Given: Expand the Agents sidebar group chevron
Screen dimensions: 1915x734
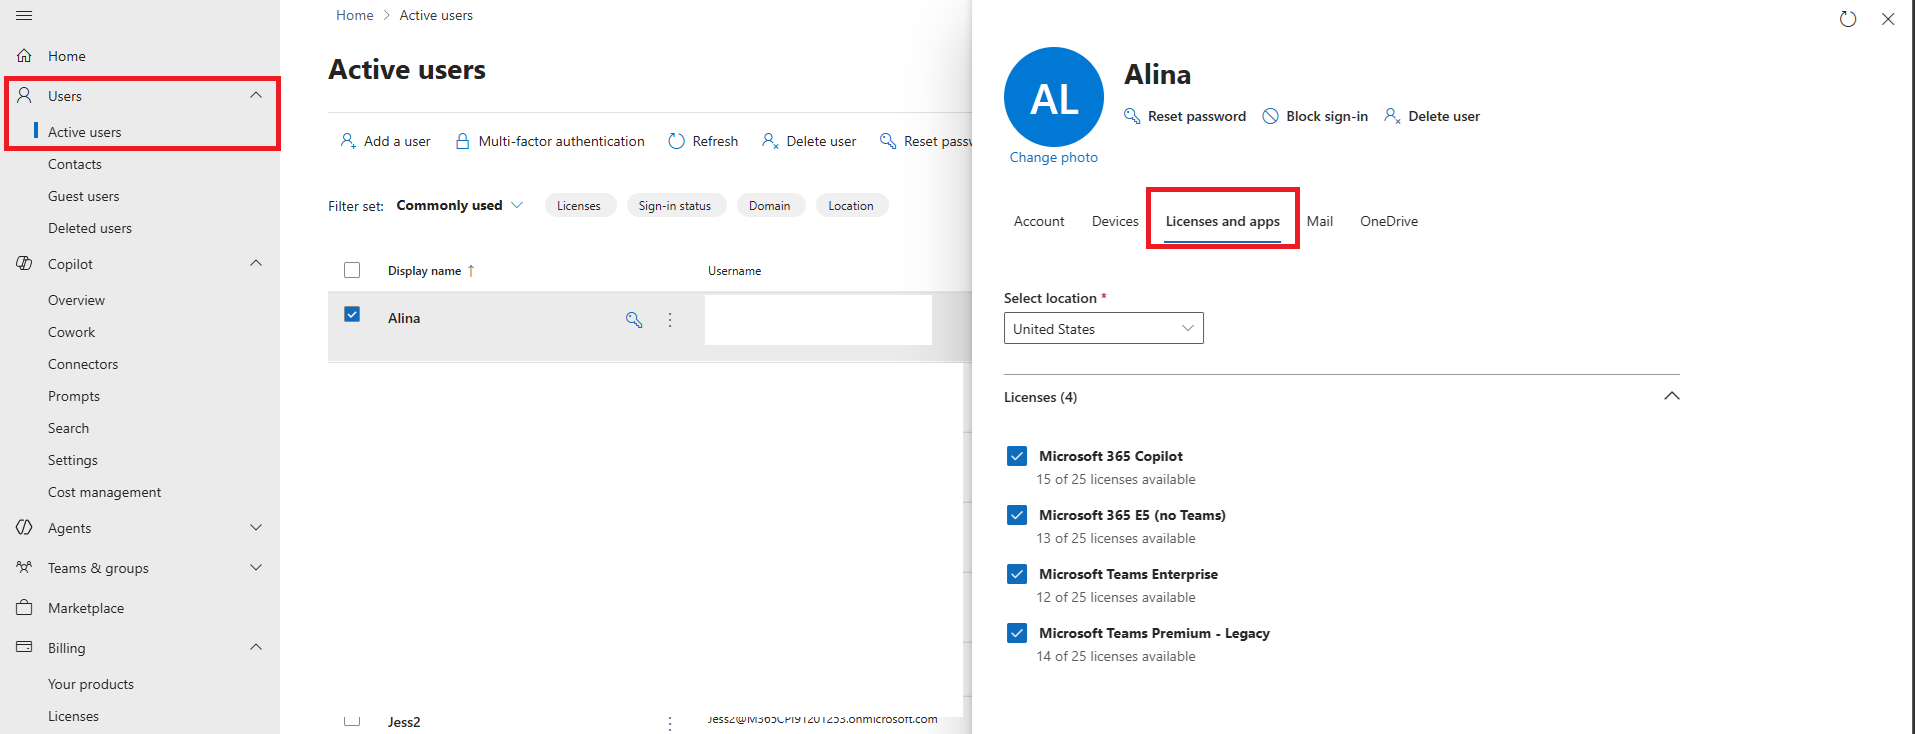Looking at the screenshot, I should 256,527.
